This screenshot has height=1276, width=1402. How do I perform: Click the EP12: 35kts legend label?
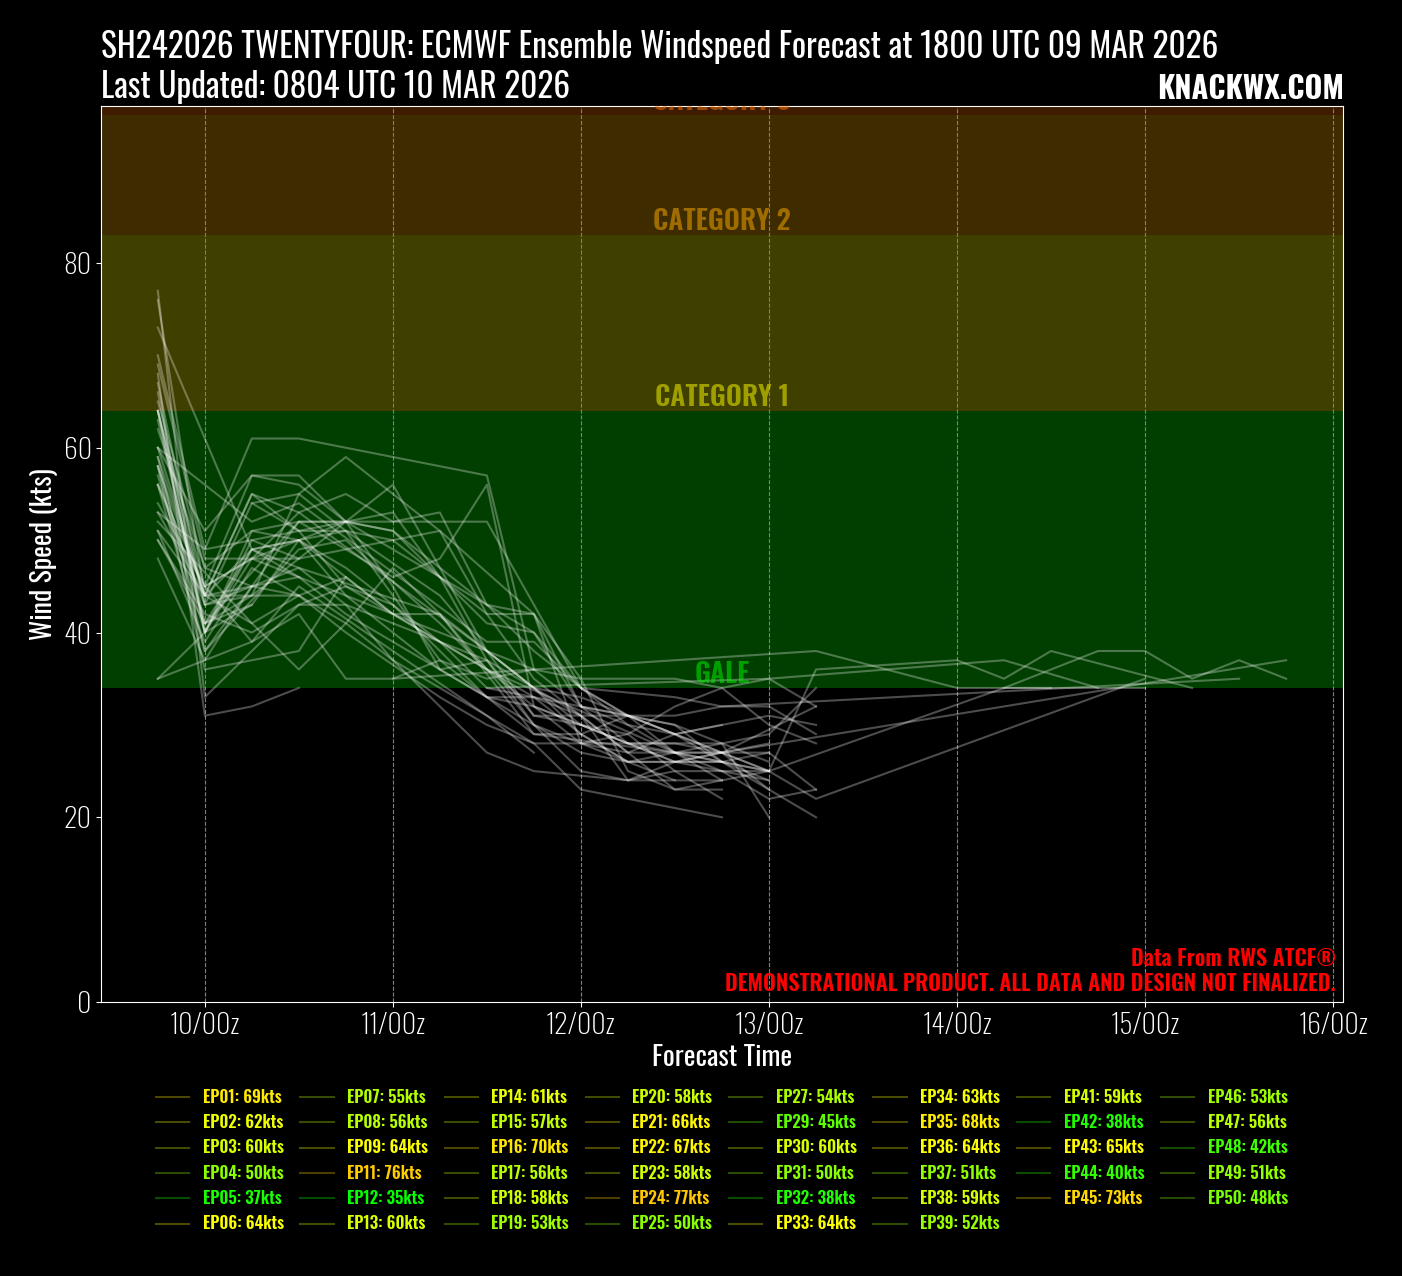point(385,1197)
